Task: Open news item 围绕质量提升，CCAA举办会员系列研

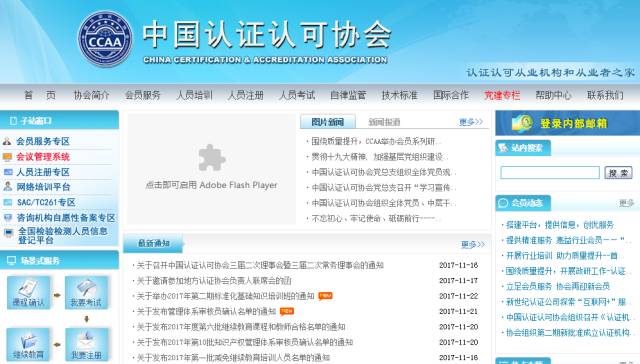Action: [x=376, y=141]
